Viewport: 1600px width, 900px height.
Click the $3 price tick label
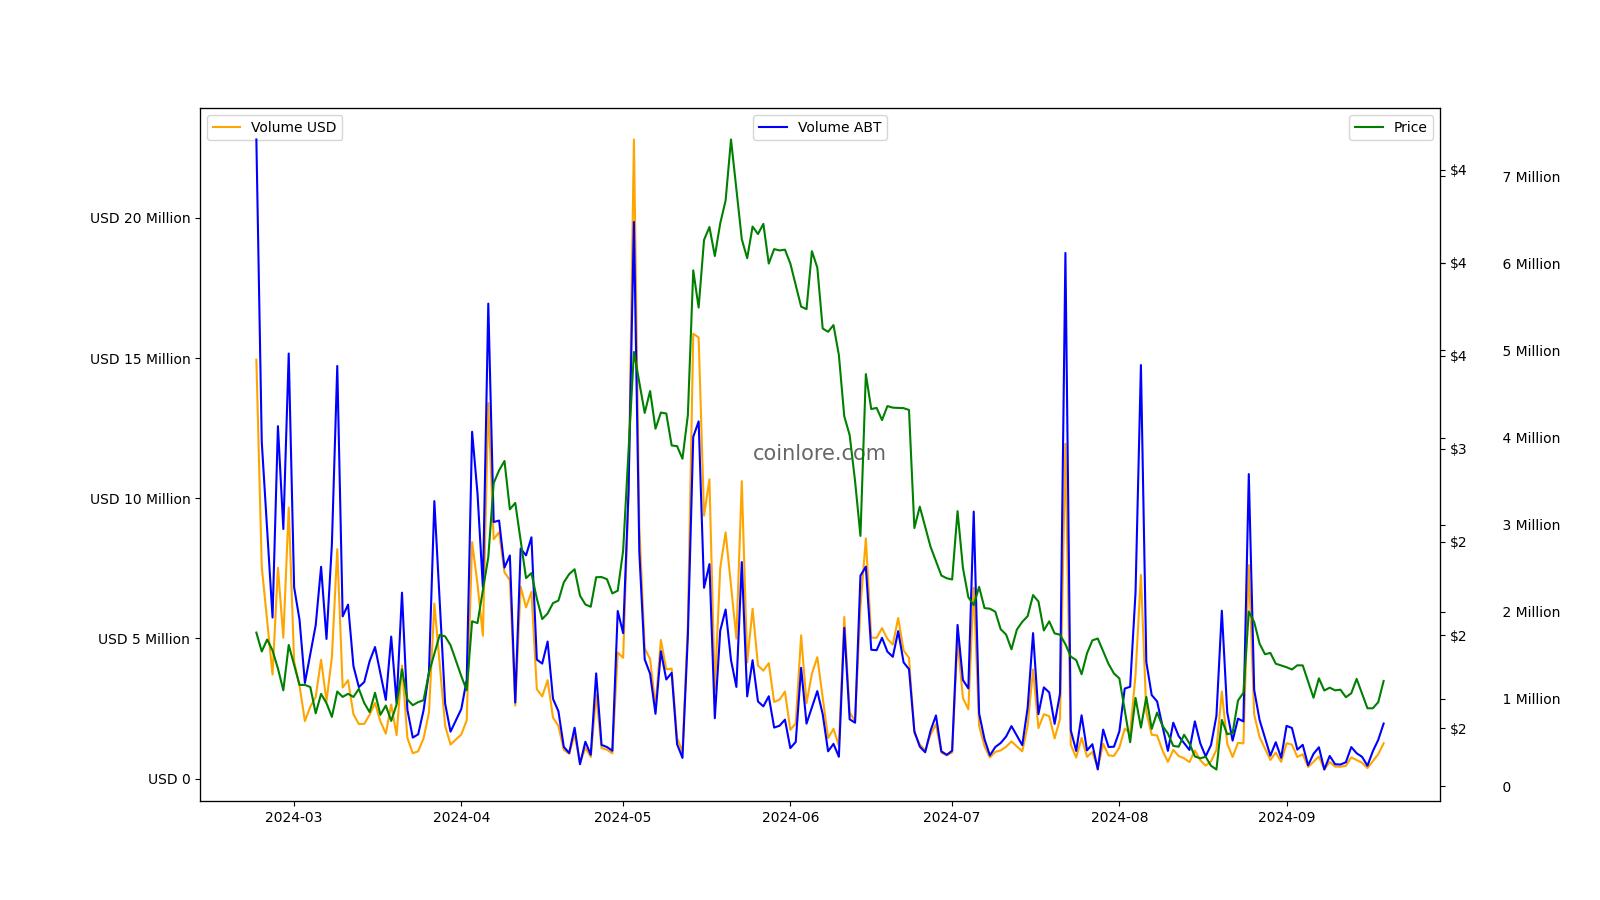coord(1458,449)
